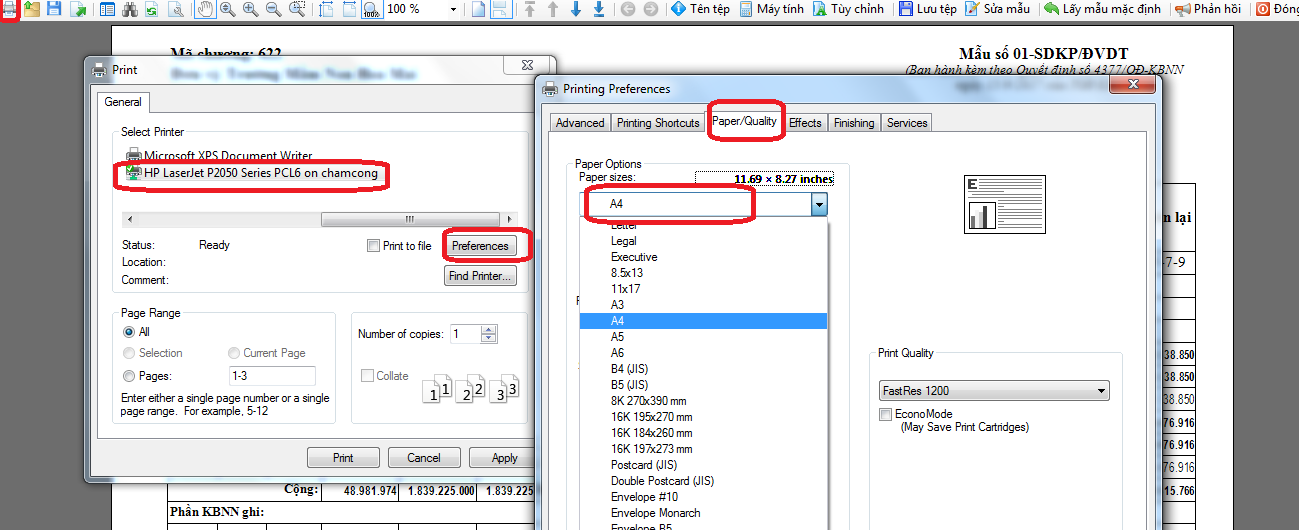This screenshot has height=530, width=1299.
Task: Switch to the Services tab
Action: pos(907,123)
